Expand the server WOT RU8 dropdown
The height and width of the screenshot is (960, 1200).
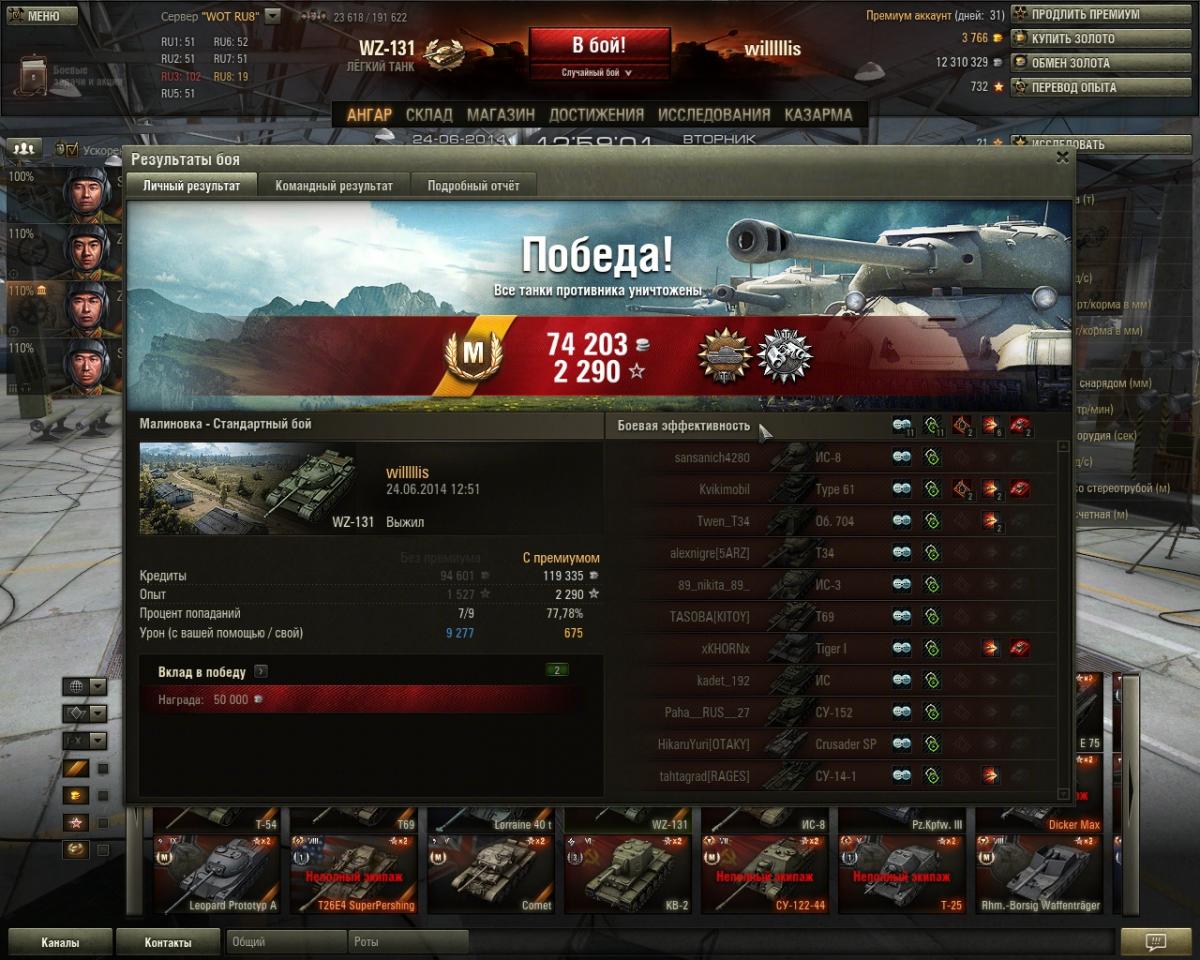[272, 17]
